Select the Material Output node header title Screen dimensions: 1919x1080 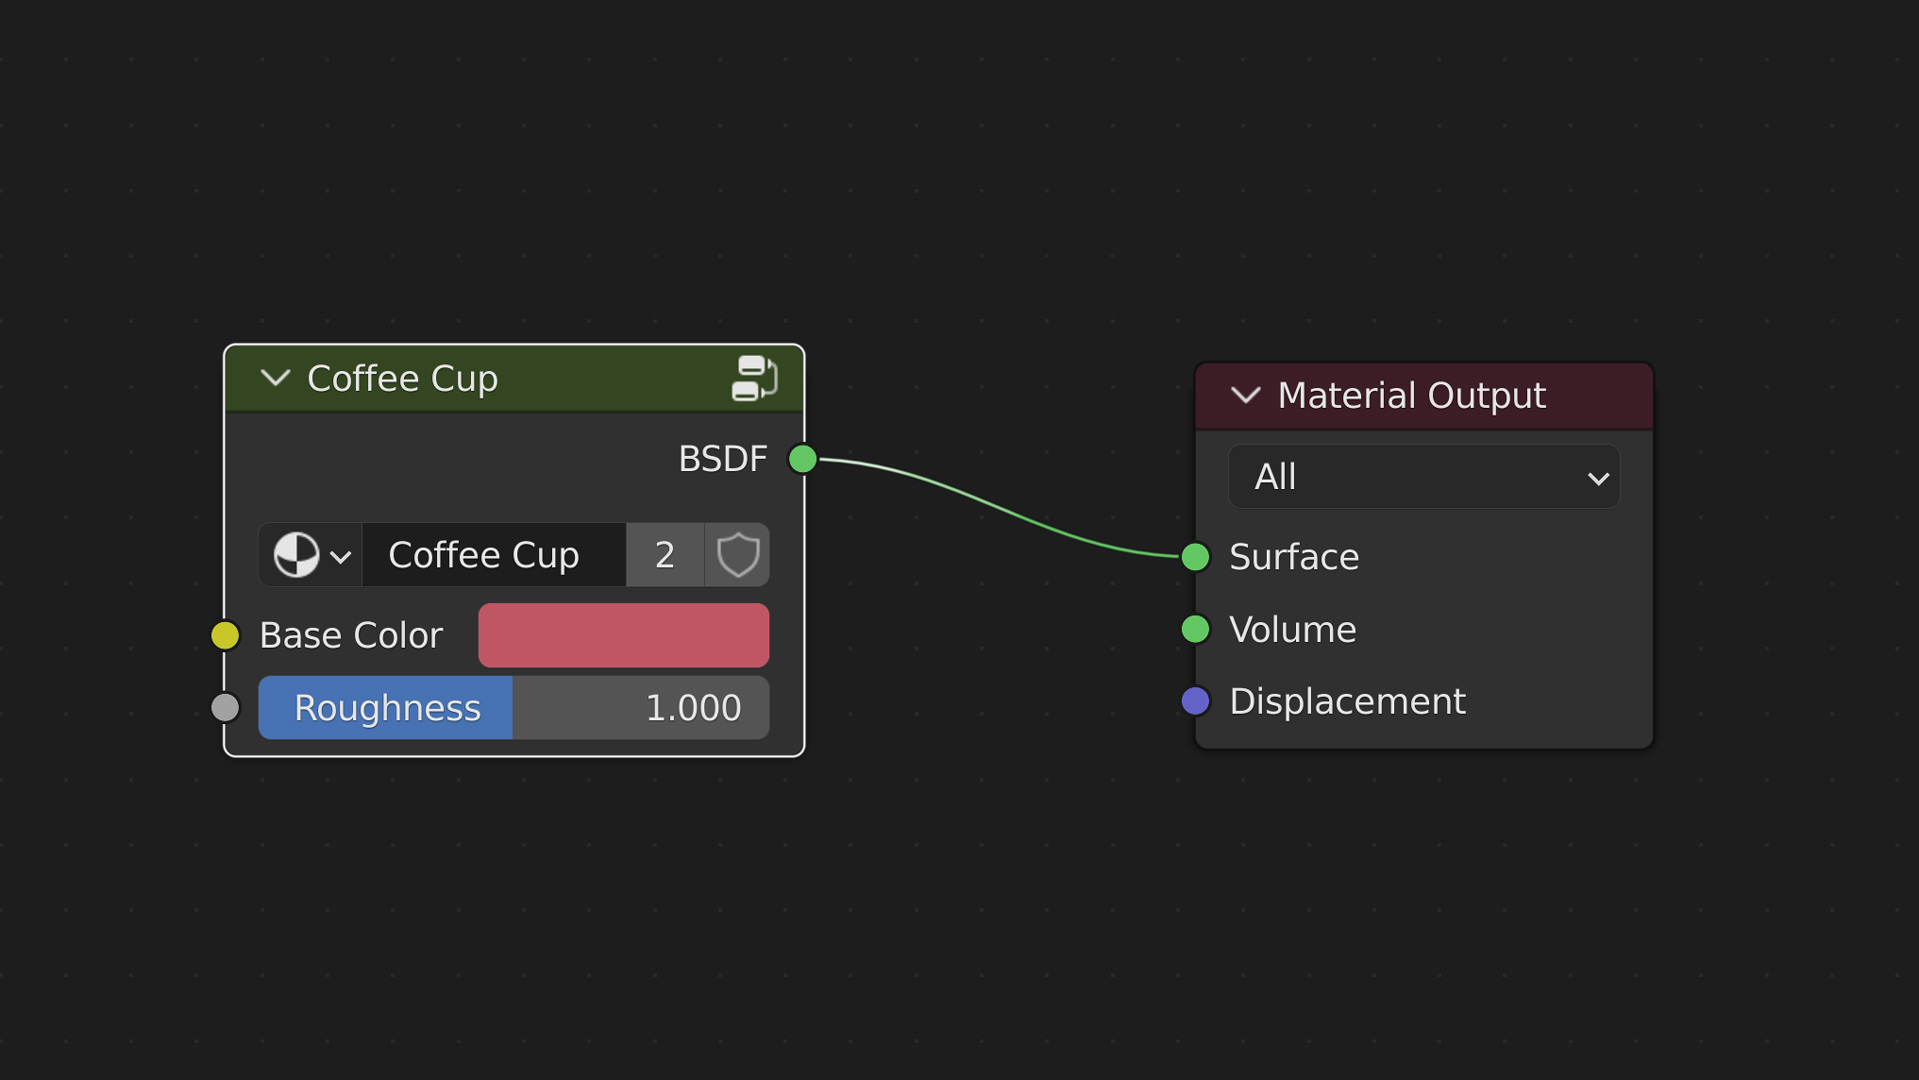click(x=1411, y=396)
